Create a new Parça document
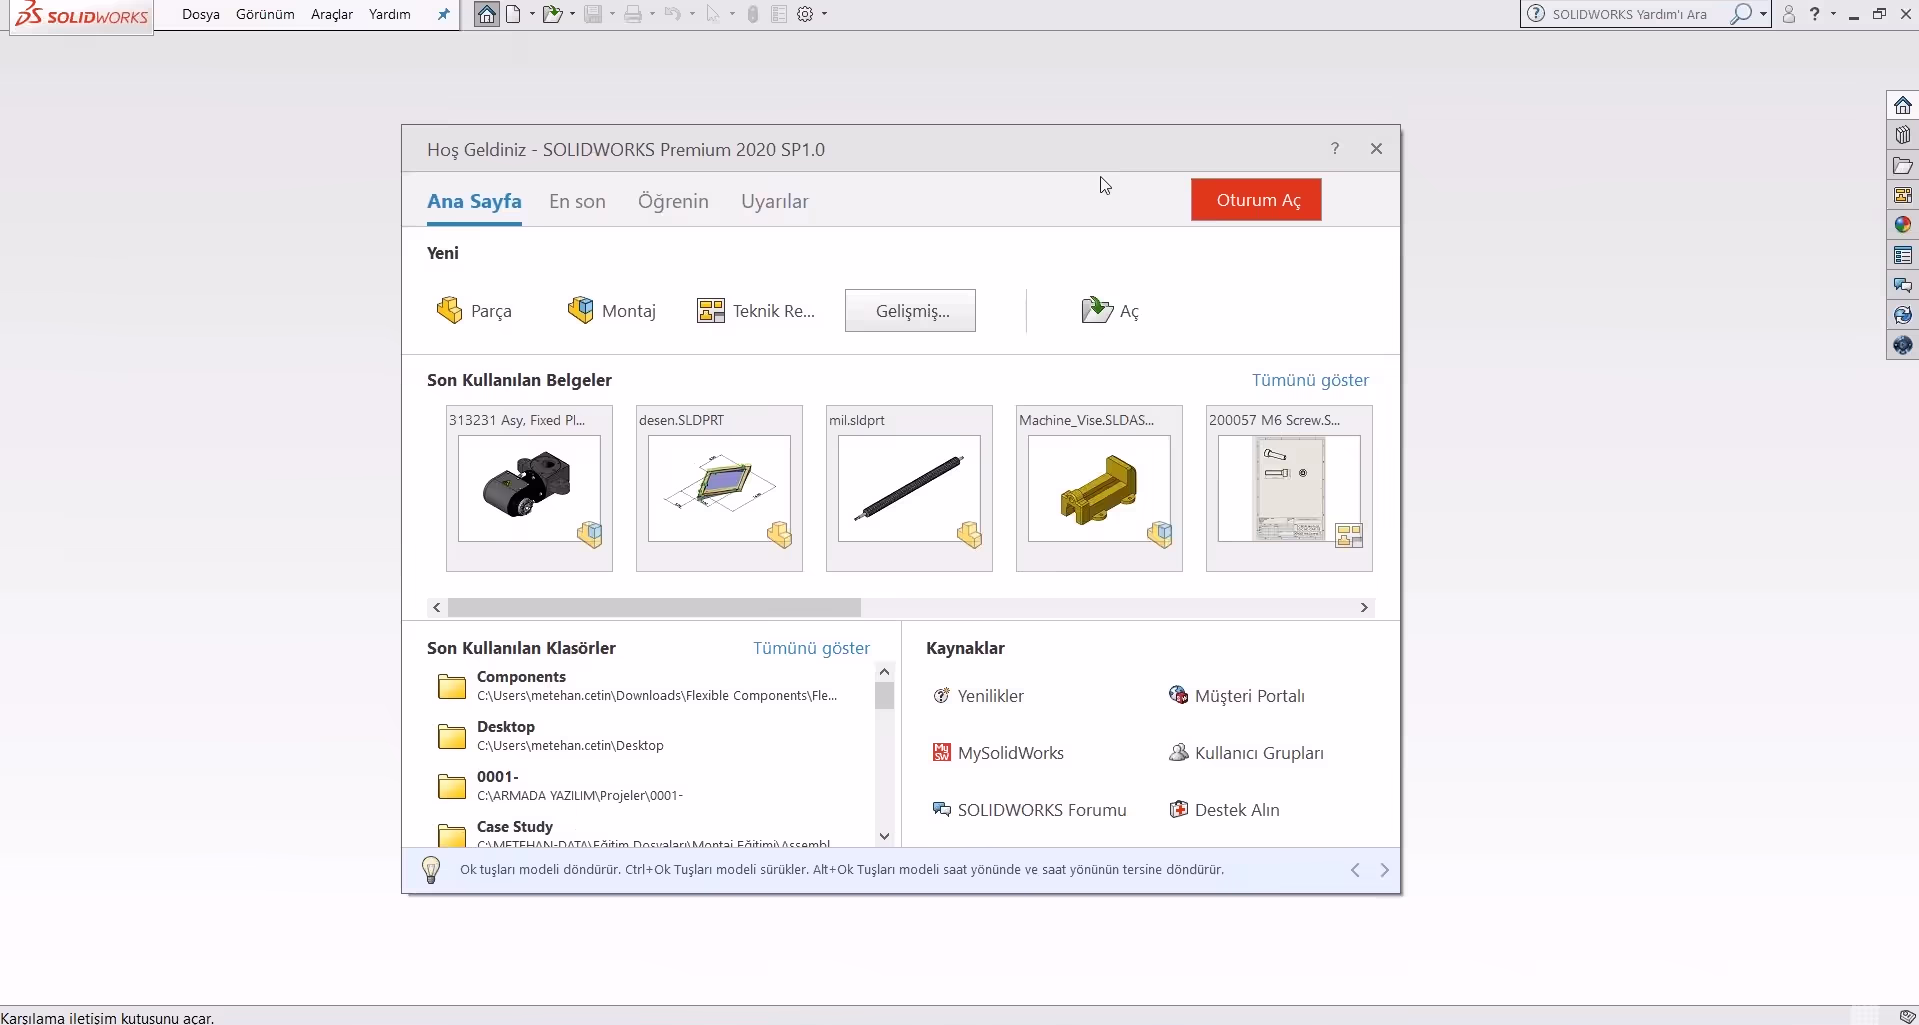This screenshot has height=1025, width=1919. (474, 311)
